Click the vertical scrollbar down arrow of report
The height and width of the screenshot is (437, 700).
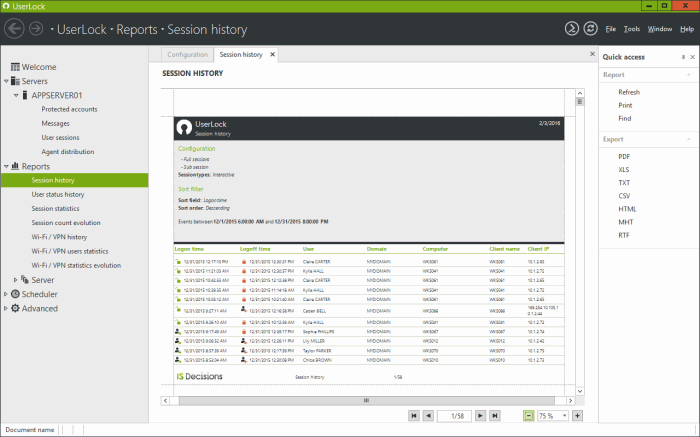579,391
